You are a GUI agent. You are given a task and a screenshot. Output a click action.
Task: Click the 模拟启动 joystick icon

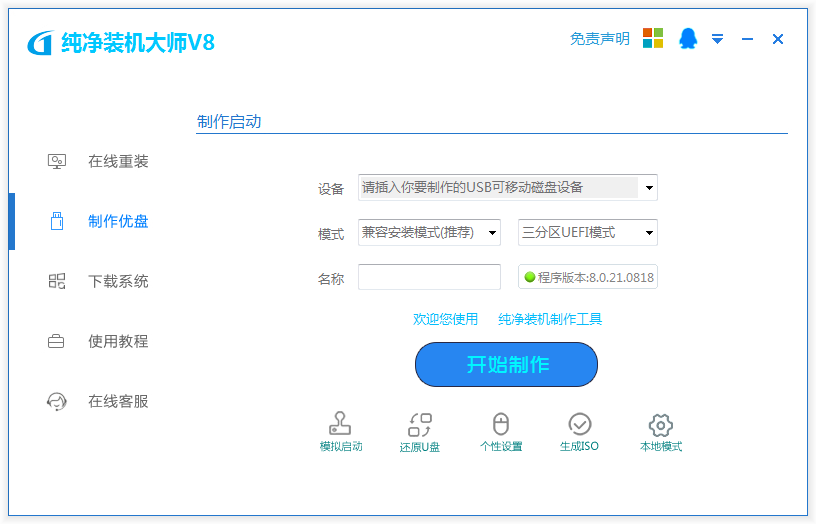click(340, 424)
